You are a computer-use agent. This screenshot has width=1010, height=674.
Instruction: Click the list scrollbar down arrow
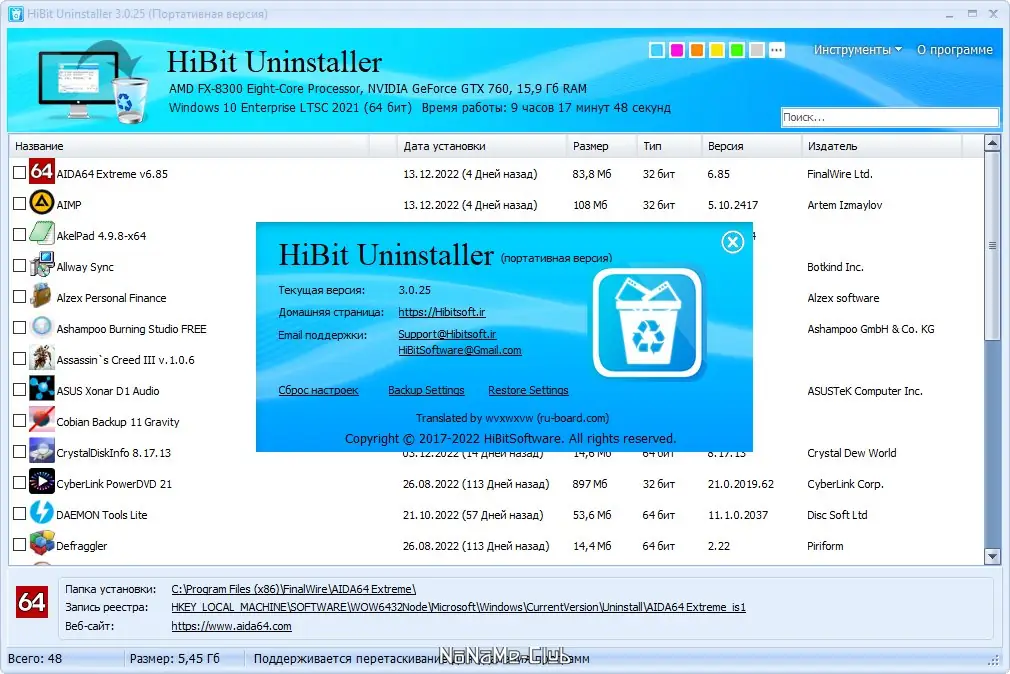point(992,556)
